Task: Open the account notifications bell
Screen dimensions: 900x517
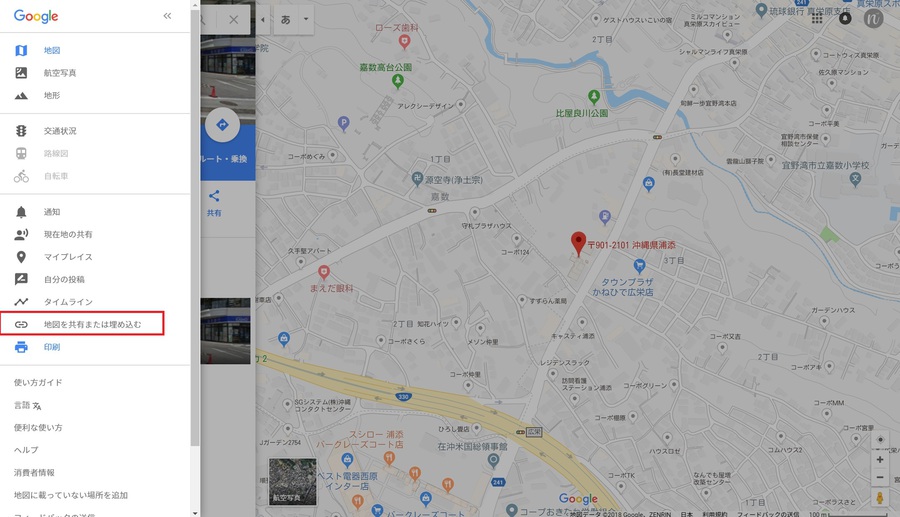Action: (845, 18)
